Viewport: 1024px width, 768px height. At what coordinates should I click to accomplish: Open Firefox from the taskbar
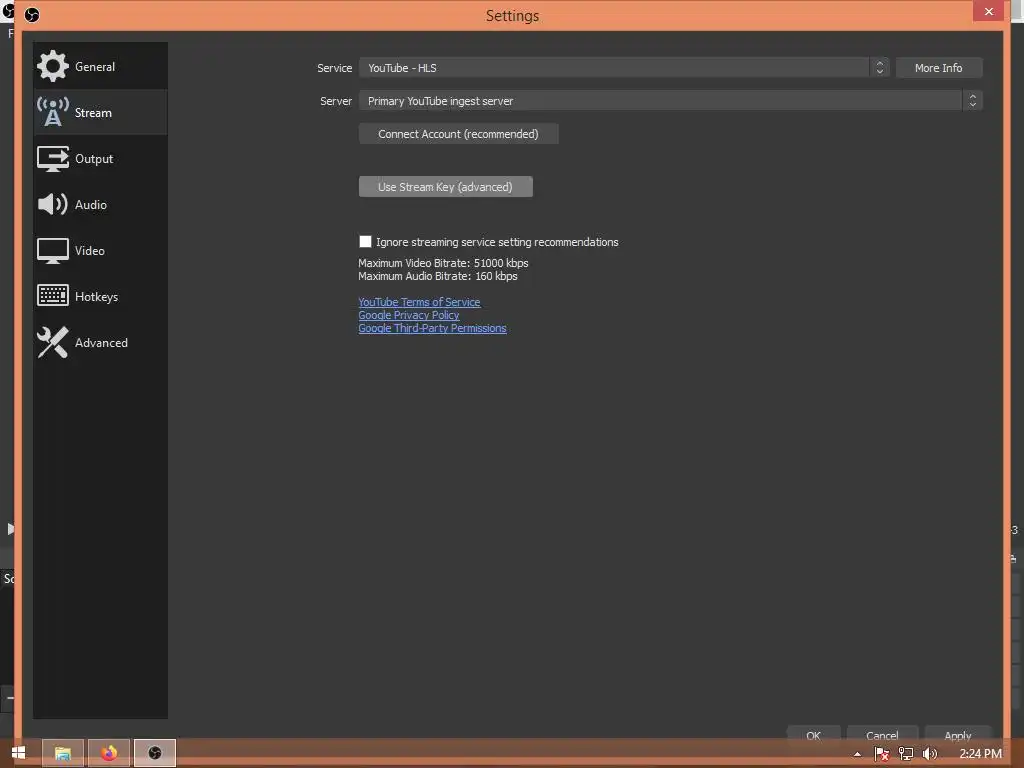click(108, 753)
